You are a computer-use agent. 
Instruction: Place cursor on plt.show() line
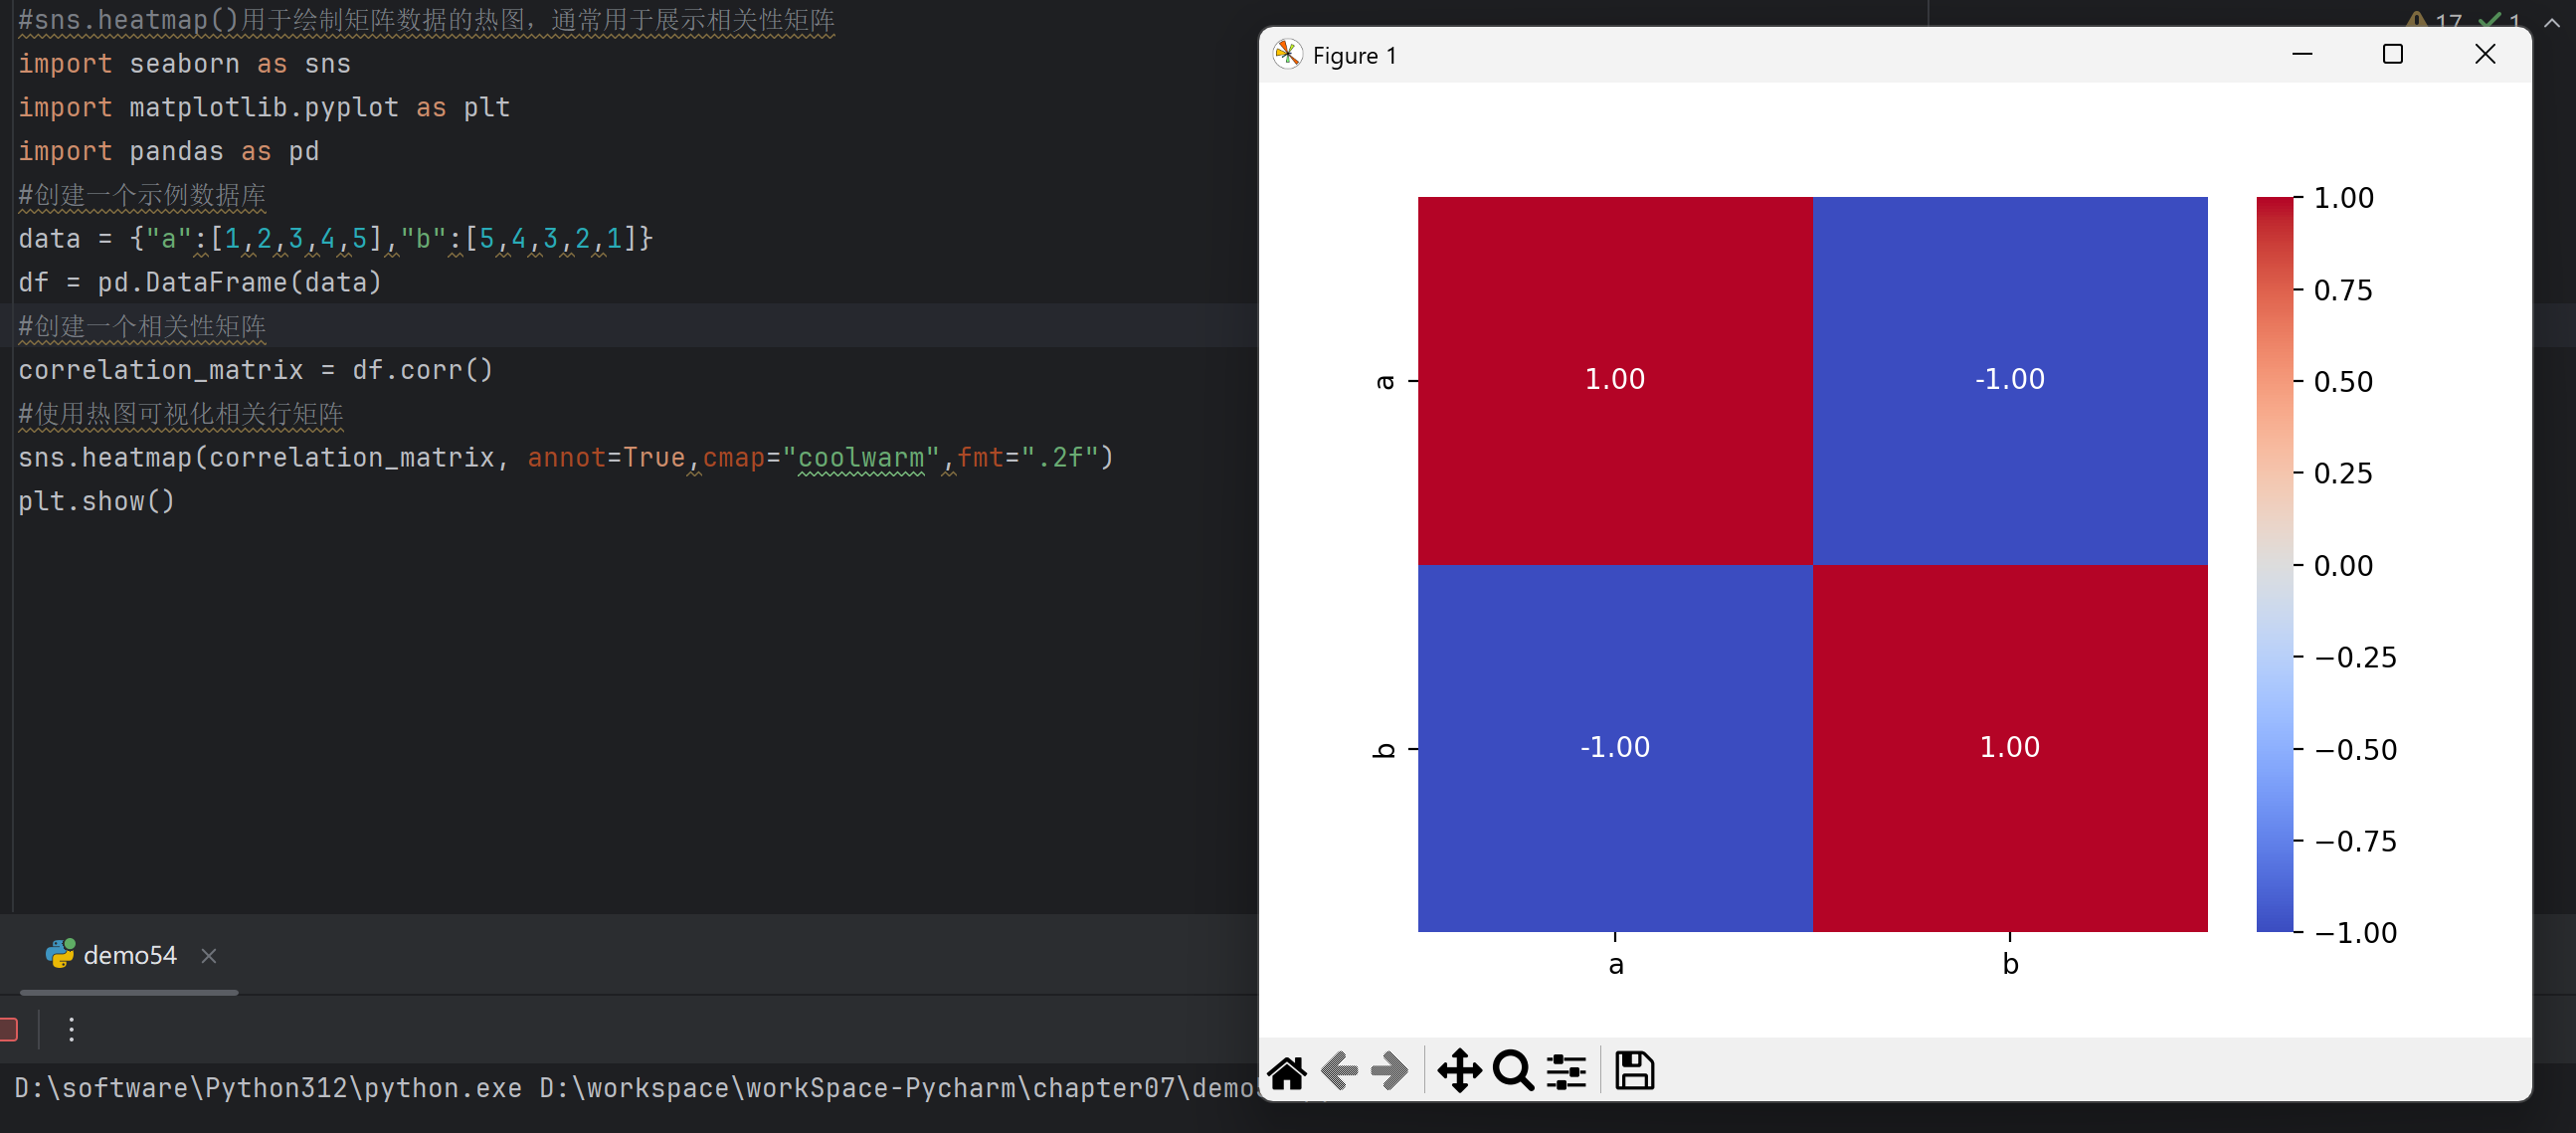pos(96,501)
